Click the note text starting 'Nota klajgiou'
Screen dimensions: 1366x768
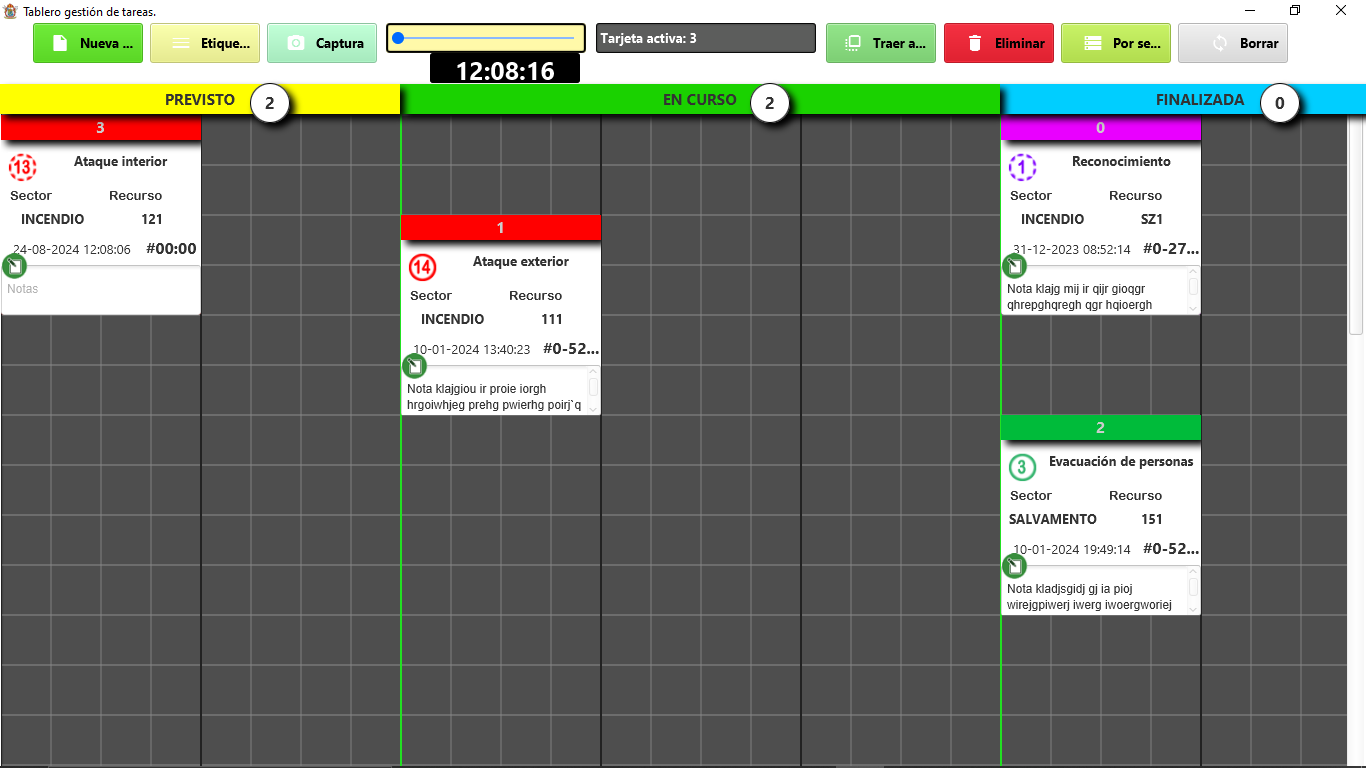click(494, 397)
